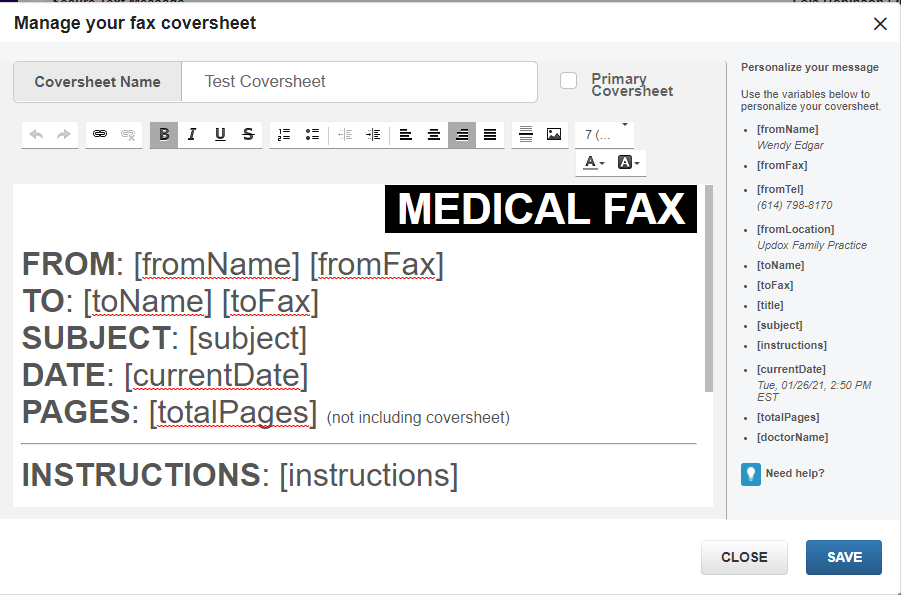Click the Increase indent icon

[373, 135]
